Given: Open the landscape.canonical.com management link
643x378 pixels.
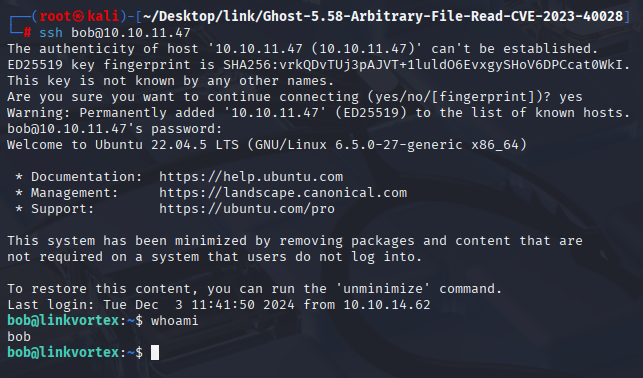Looking at the screenshot, I should [x=283, y=193].
